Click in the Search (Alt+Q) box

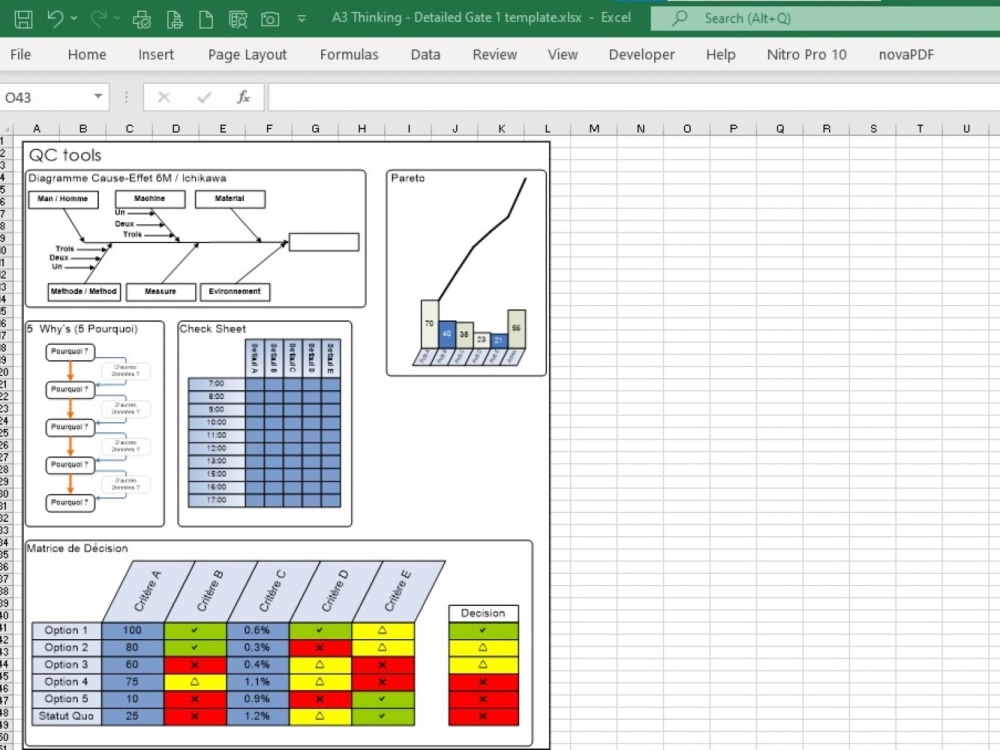[x=825, y=18]
